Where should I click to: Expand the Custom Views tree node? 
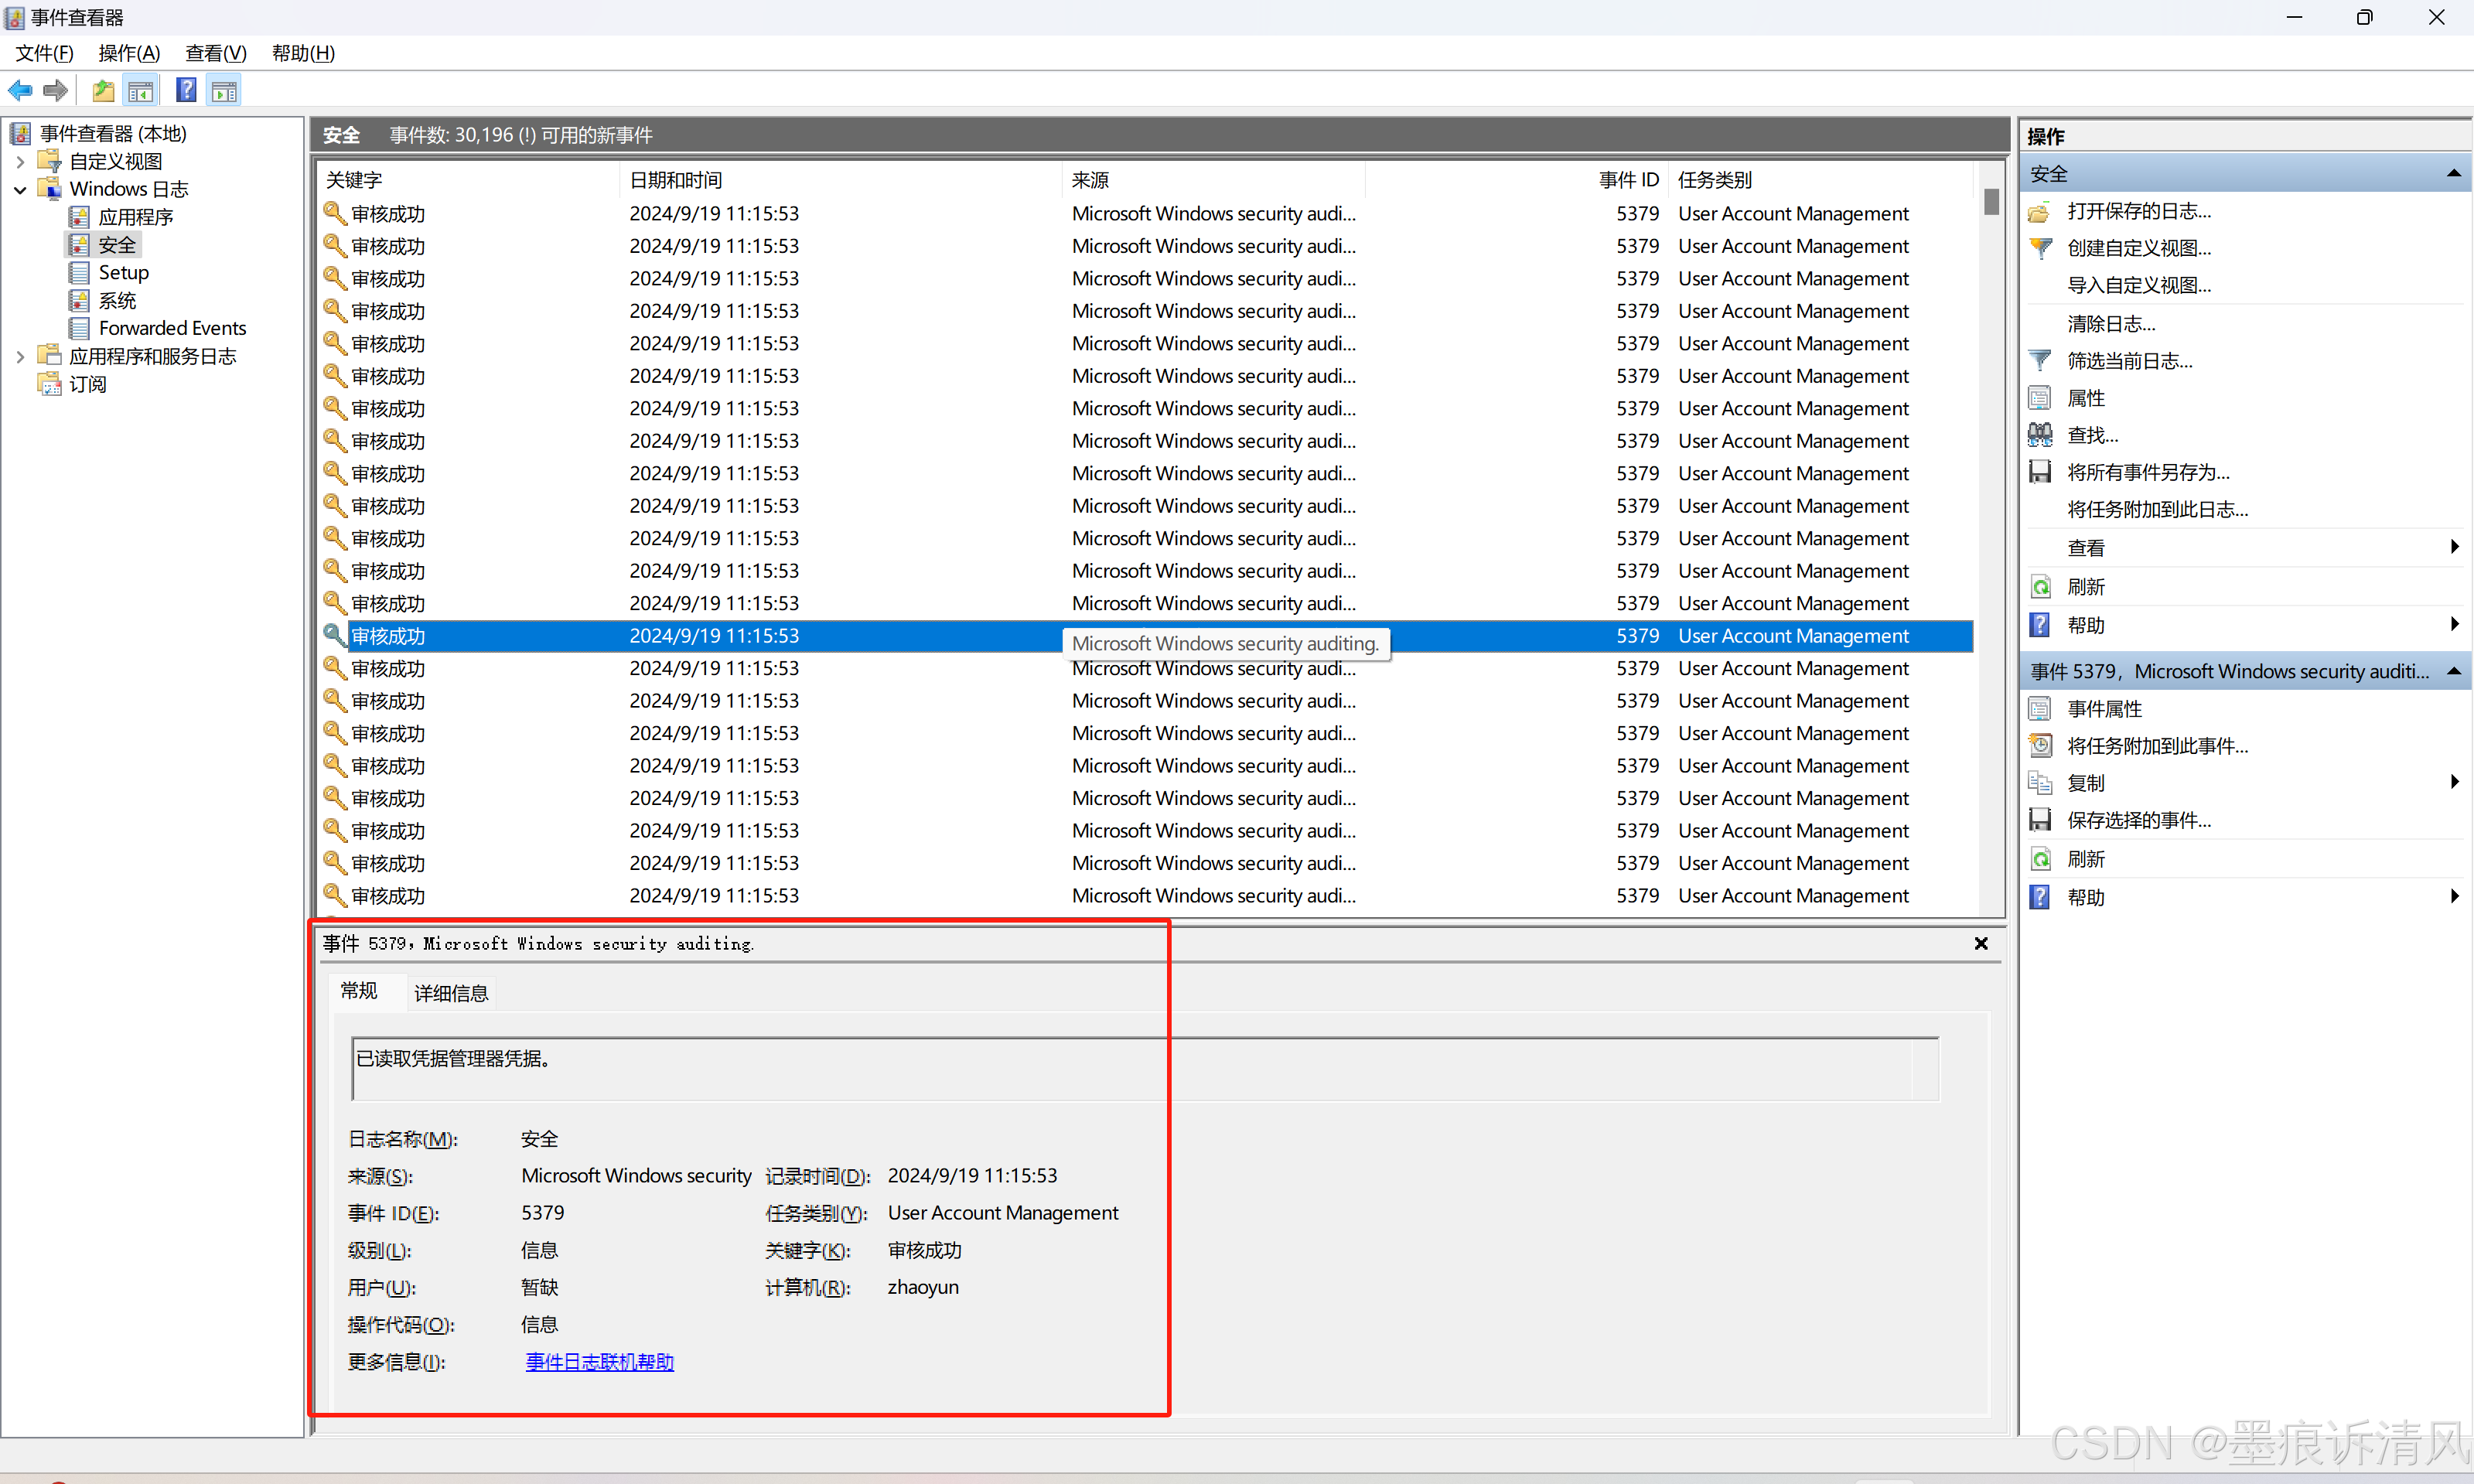point(20,161)
